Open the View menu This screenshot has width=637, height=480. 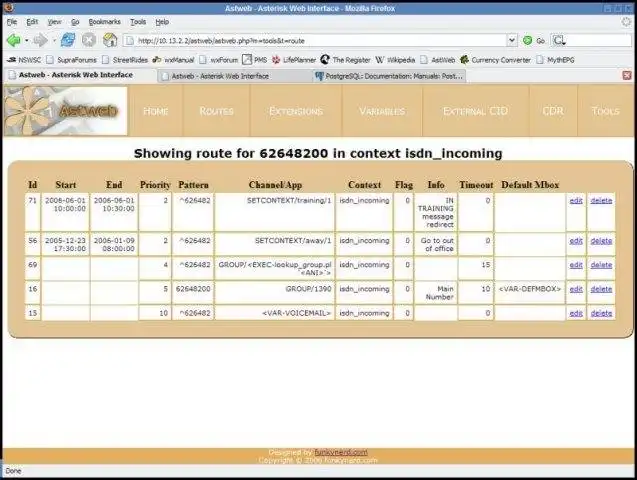[x=54, y=22]
